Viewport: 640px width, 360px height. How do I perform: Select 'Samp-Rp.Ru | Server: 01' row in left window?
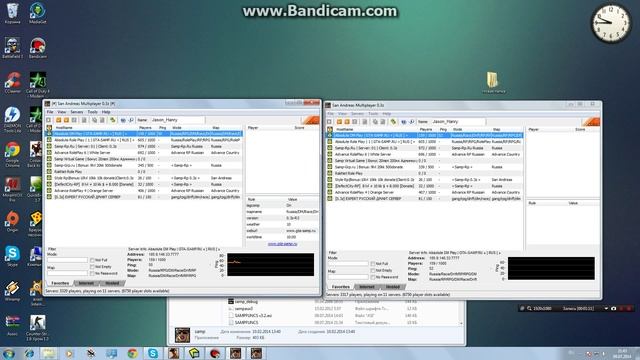(144, 146)
